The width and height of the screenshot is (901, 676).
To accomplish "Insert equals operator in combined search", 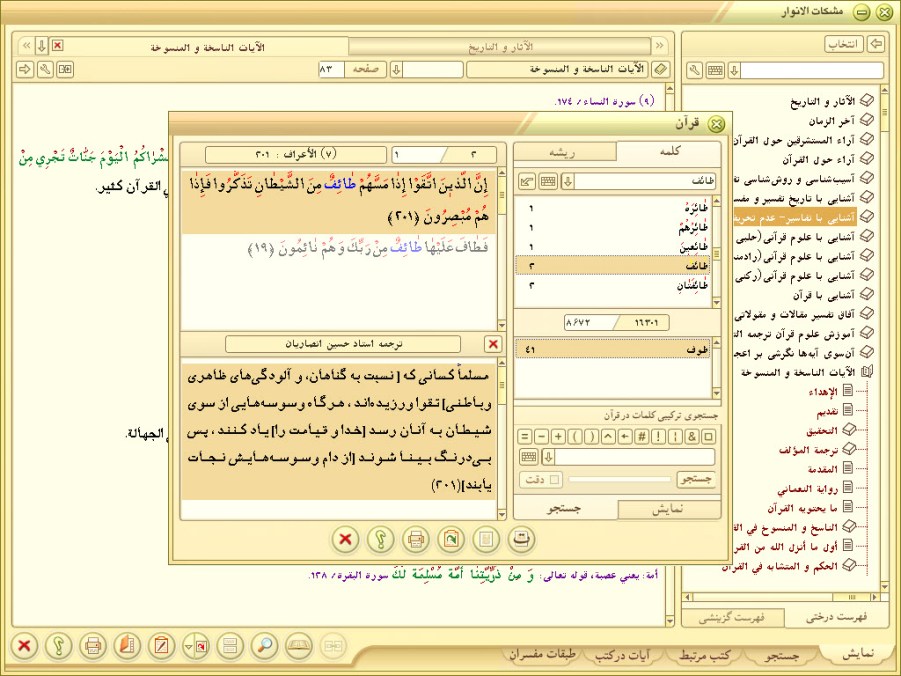I will click(525, 436).
